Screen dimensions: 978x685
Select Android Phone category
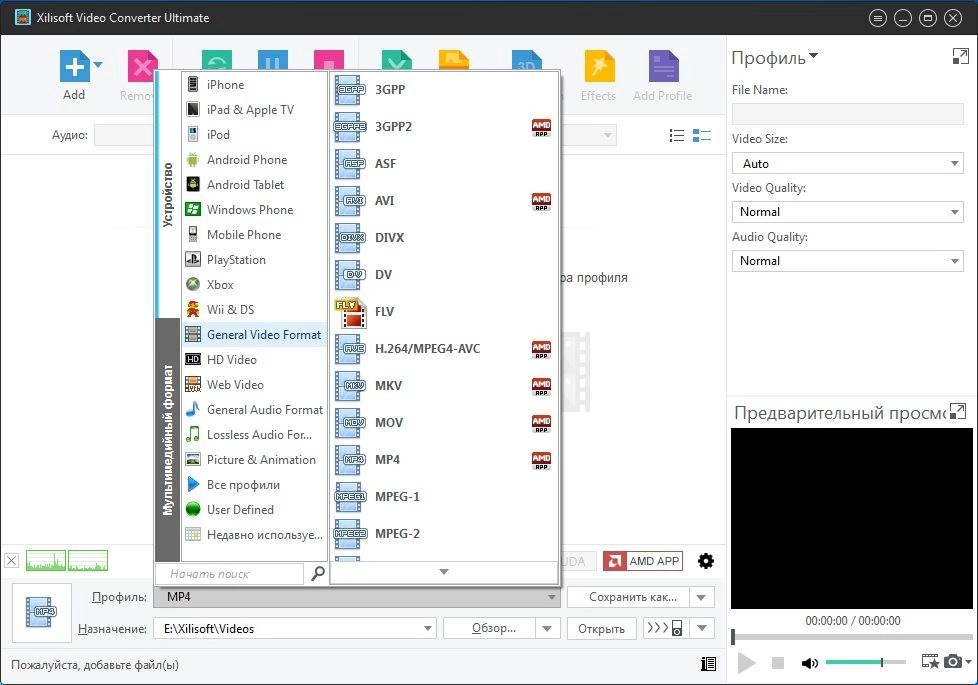pos(254,159)
